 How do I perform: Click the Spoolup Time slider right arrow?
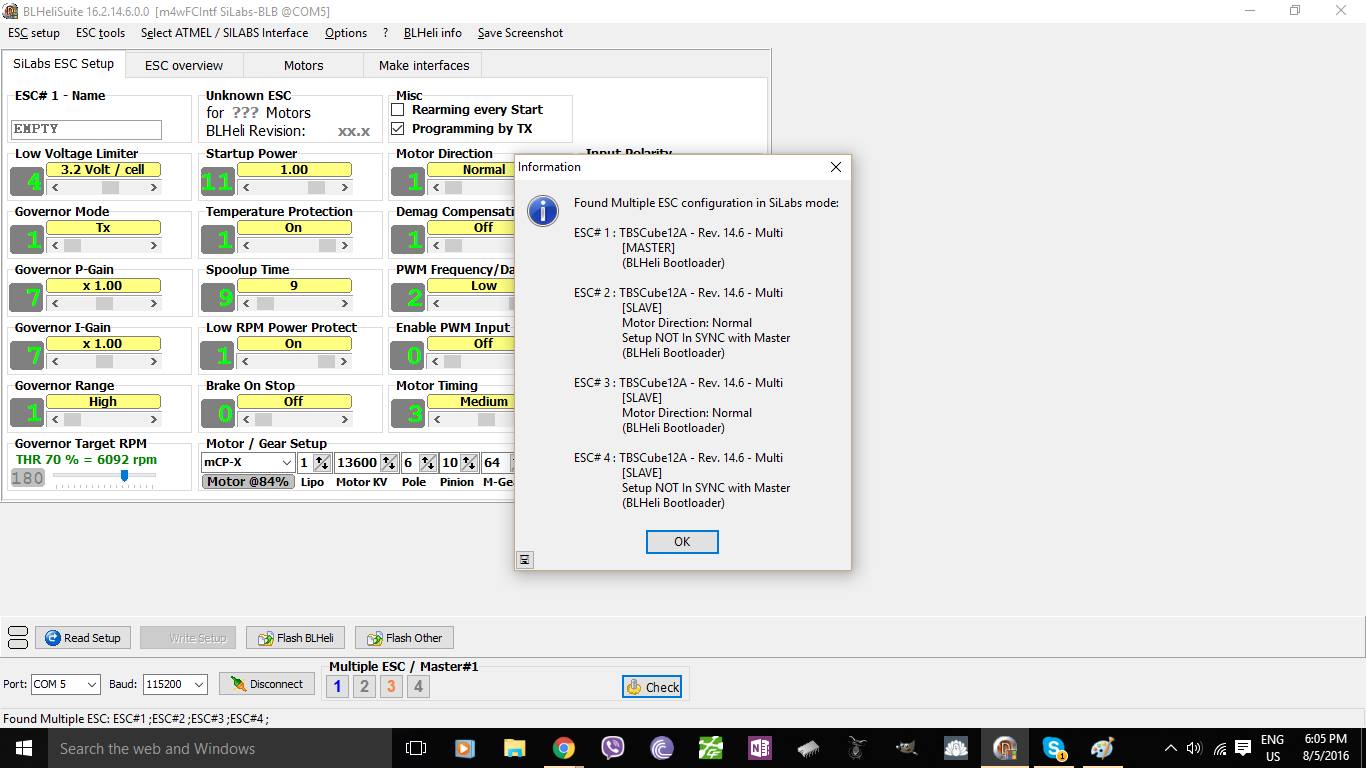345,303
